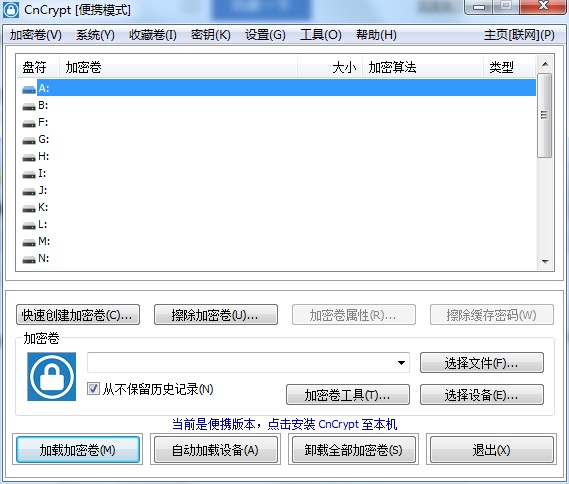Open the 主页[联网](P) menu
The width and height of the screenshot is (569, 484).
coord(519,35)
